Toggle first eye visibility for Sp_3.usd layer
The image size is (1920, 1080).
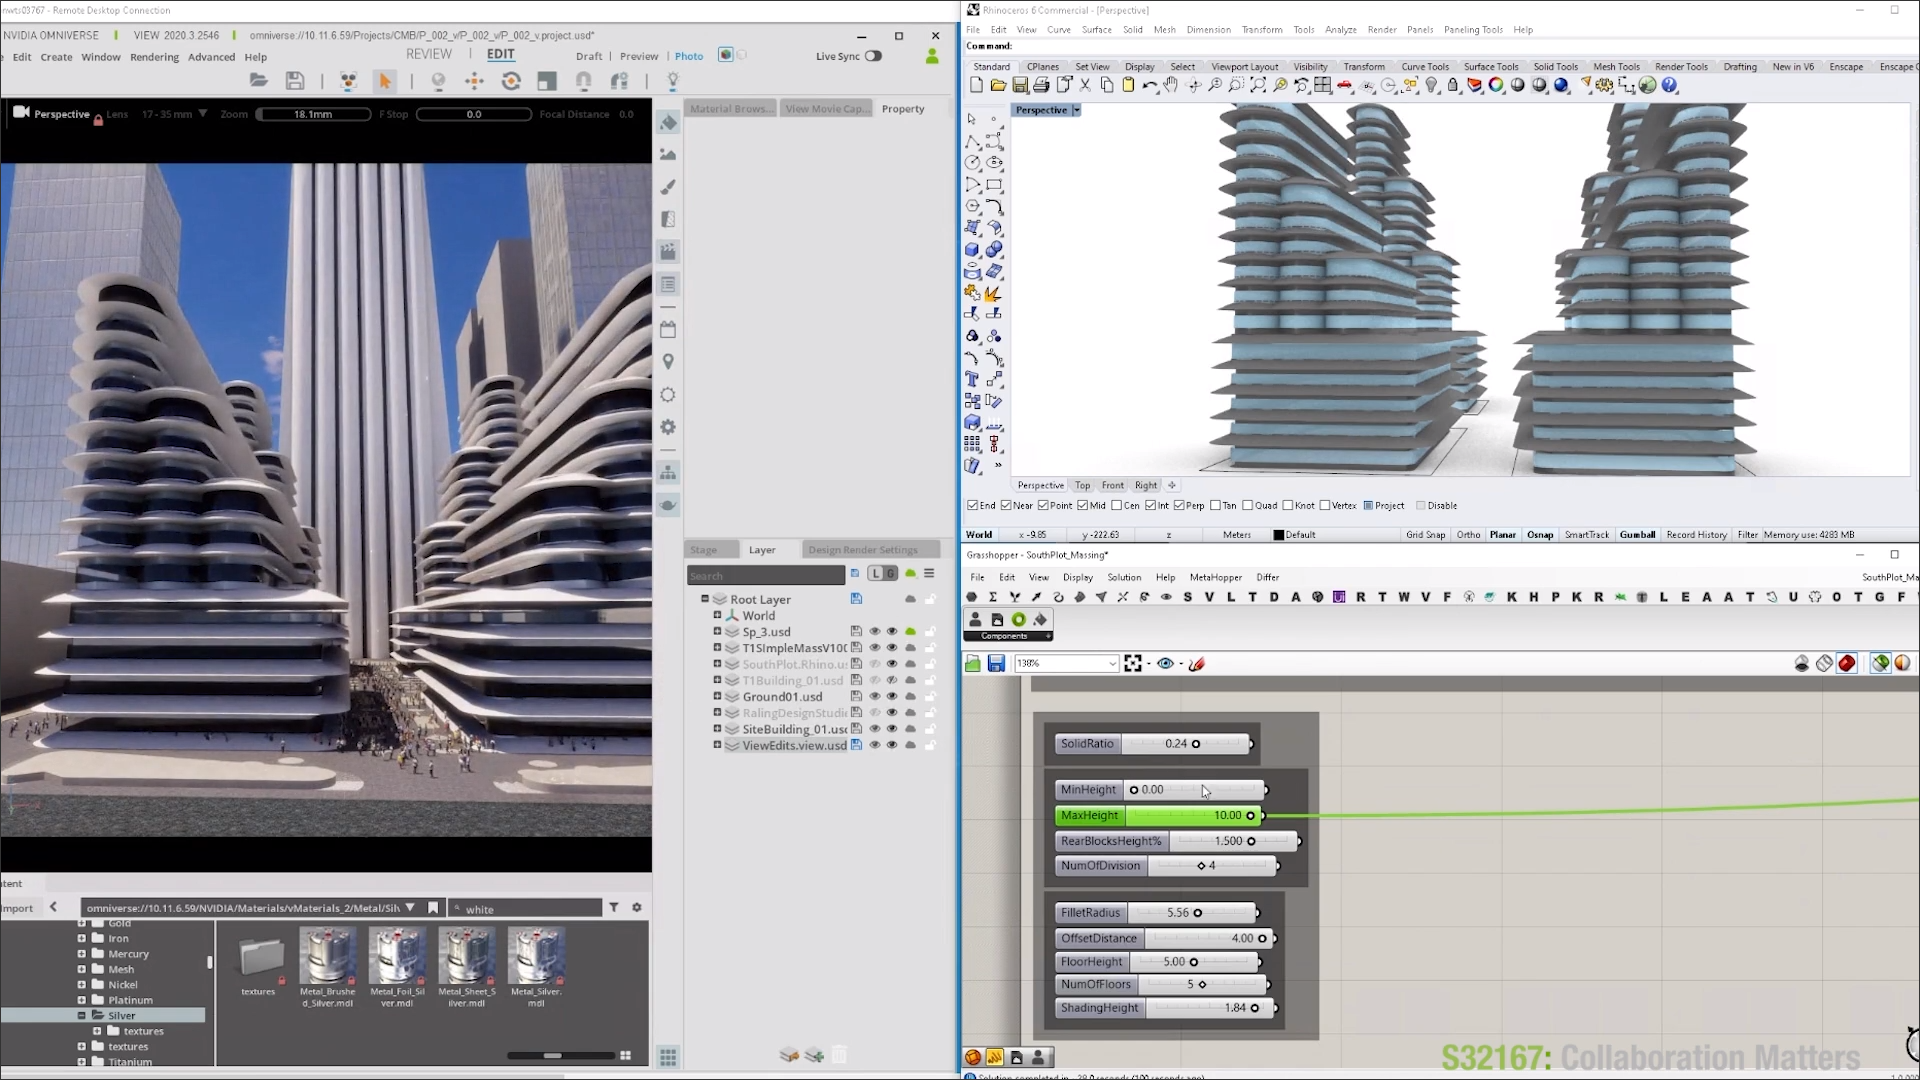point(875,632)
